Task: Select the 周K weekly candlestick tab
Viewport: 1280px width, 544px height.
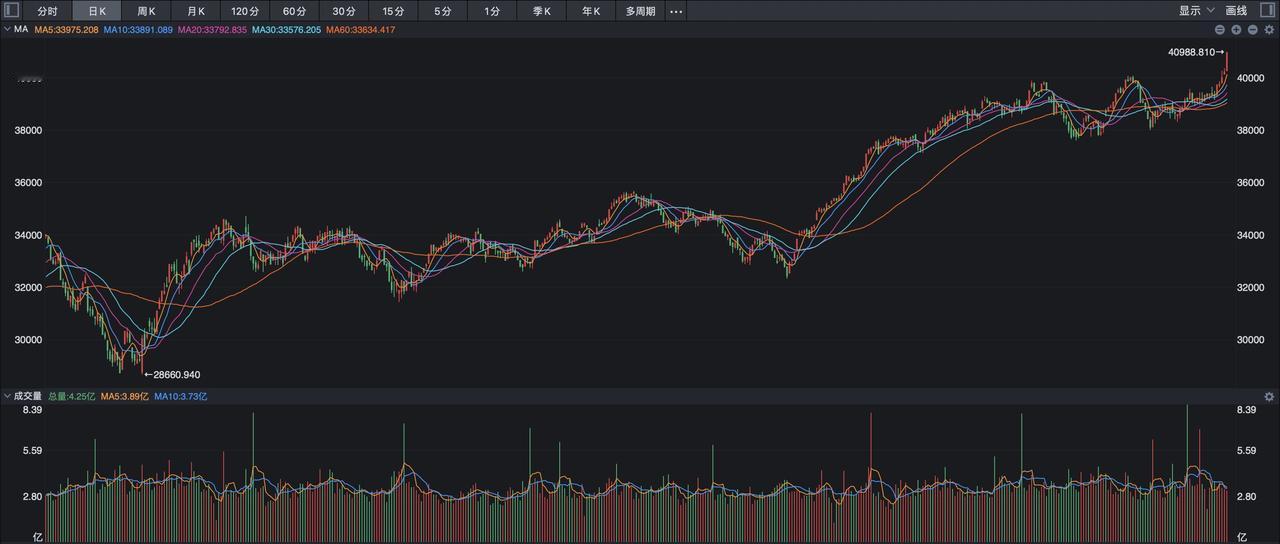Action: point(147,11)
